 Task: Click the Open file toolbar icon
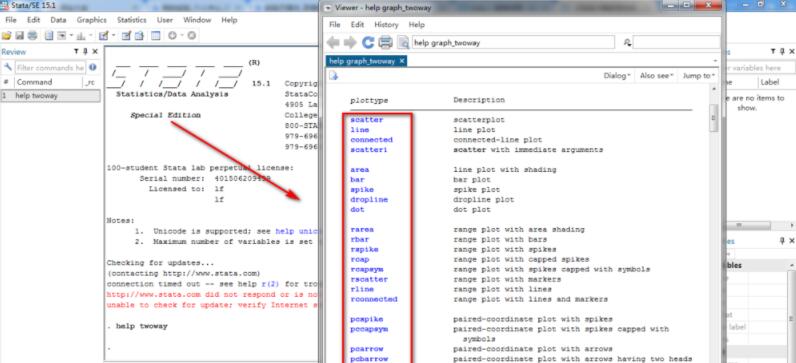(6, 36)
